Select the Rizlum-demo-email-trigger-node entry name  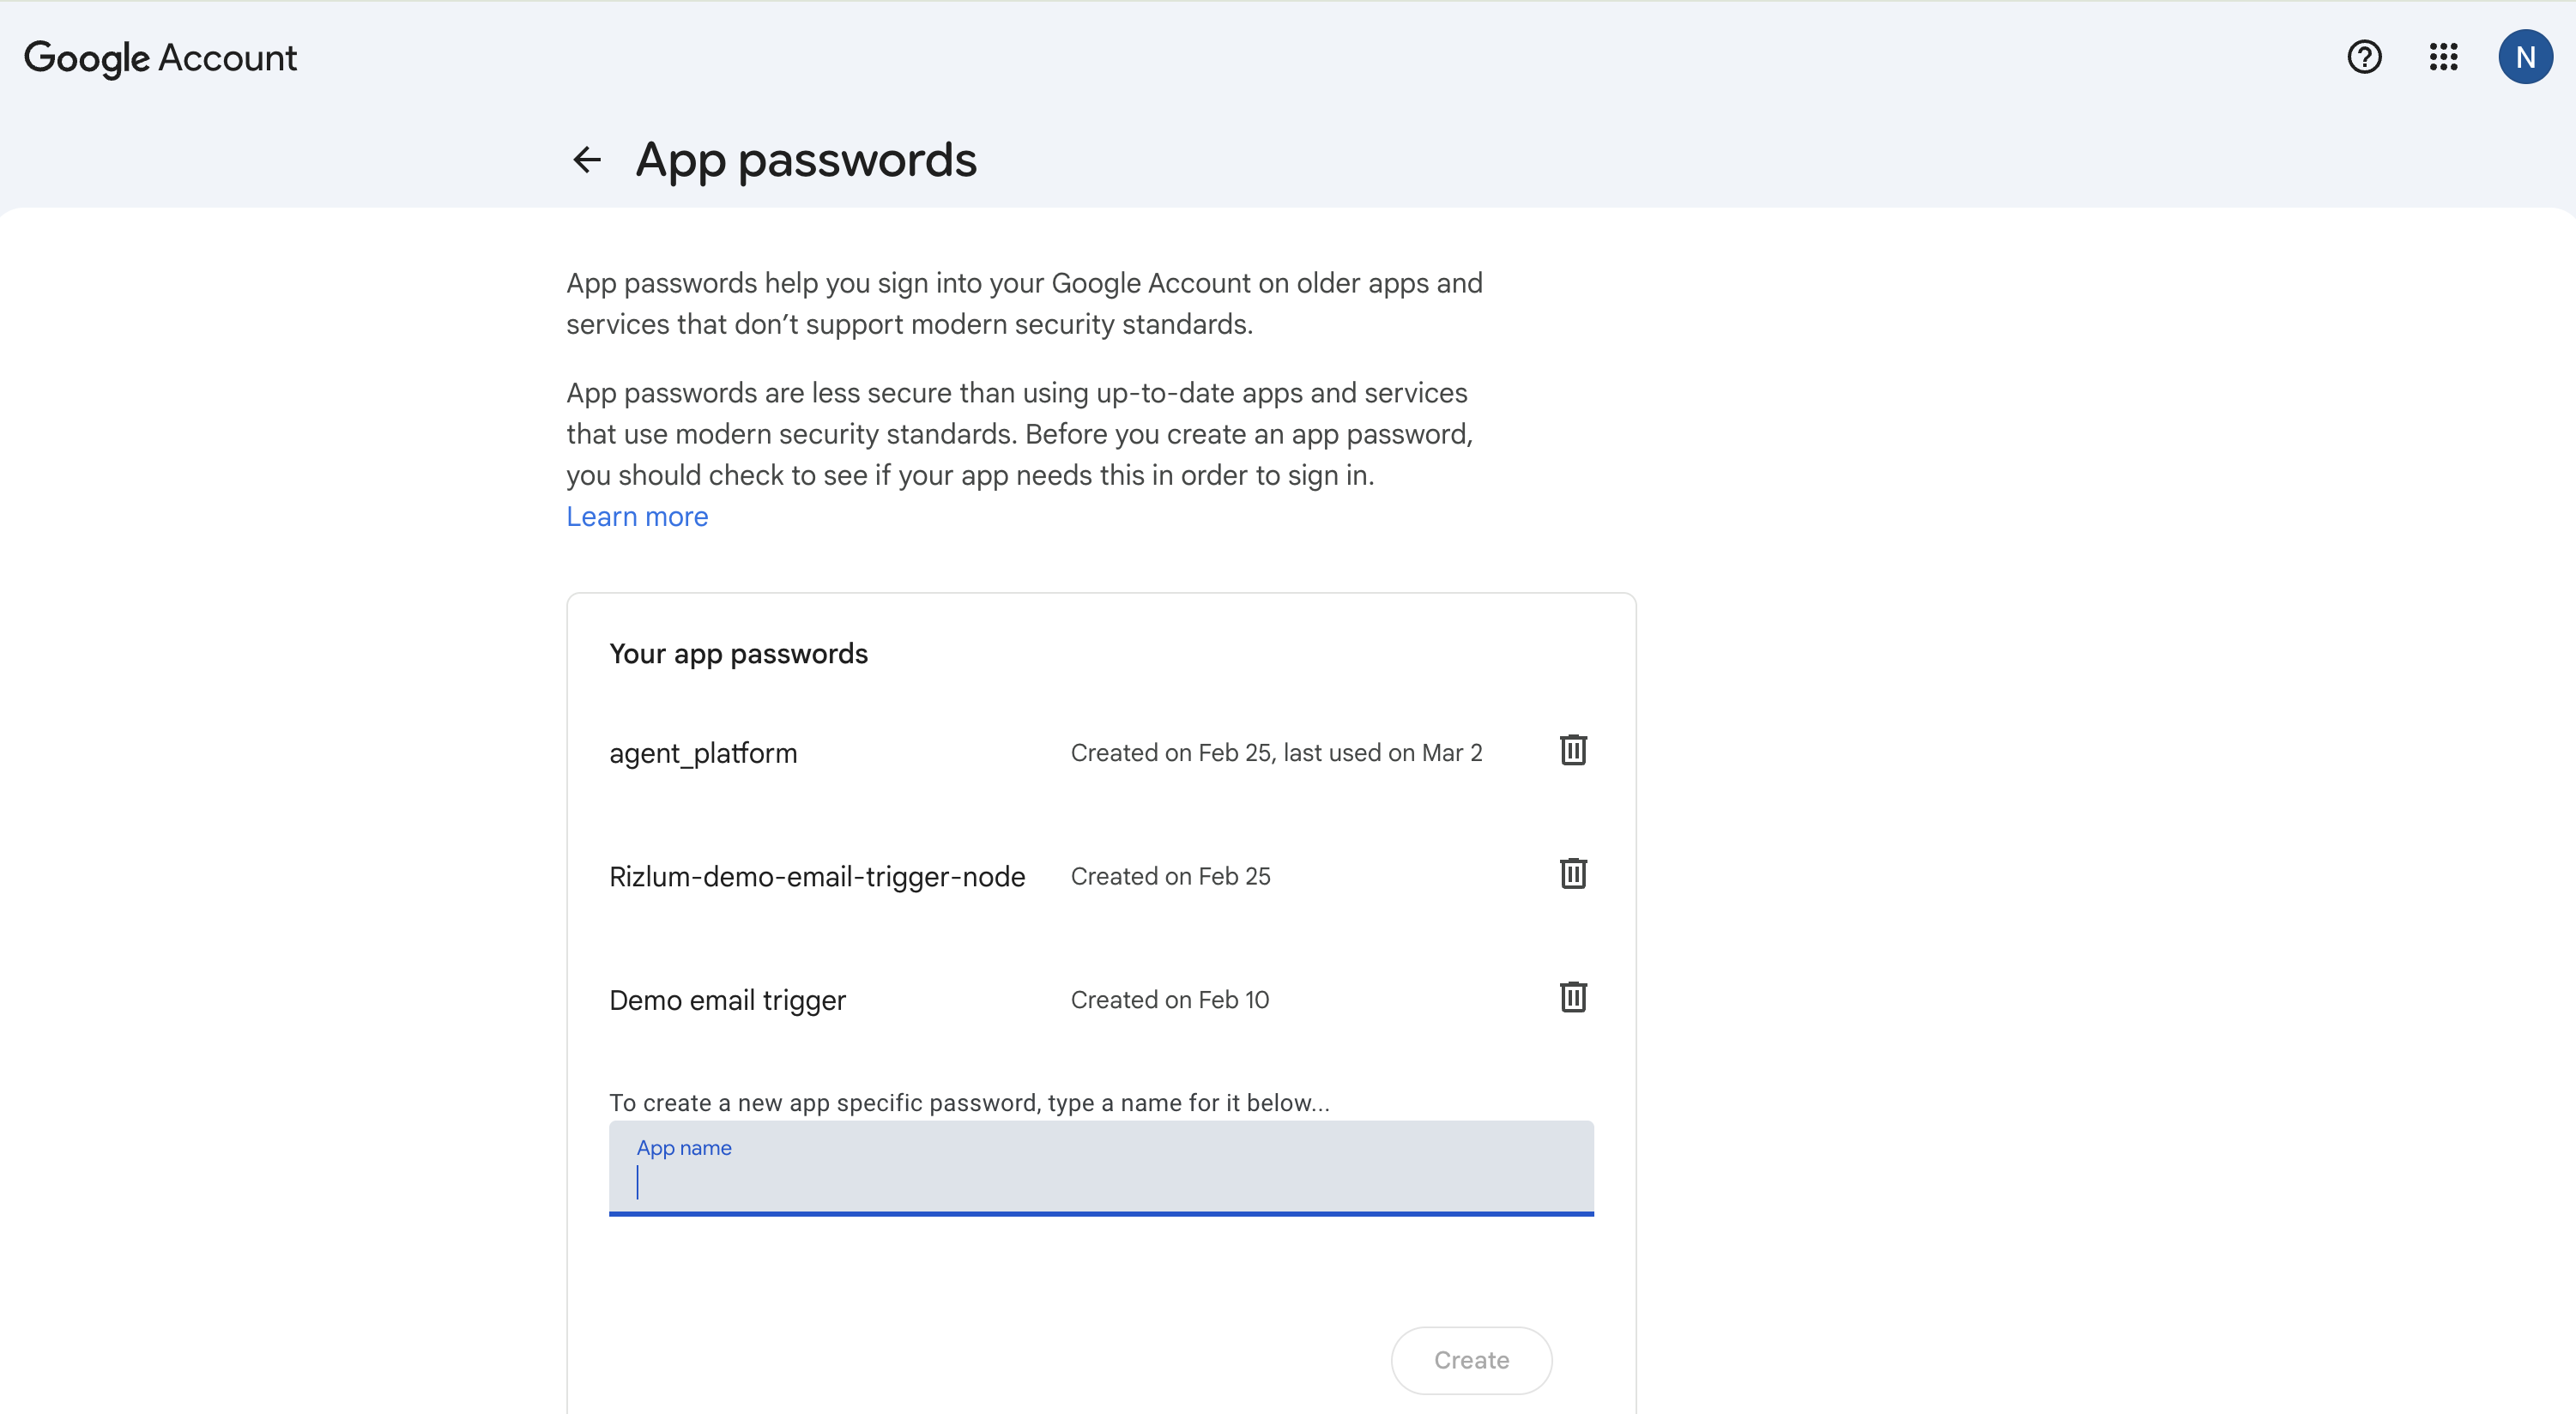[817, 877]
